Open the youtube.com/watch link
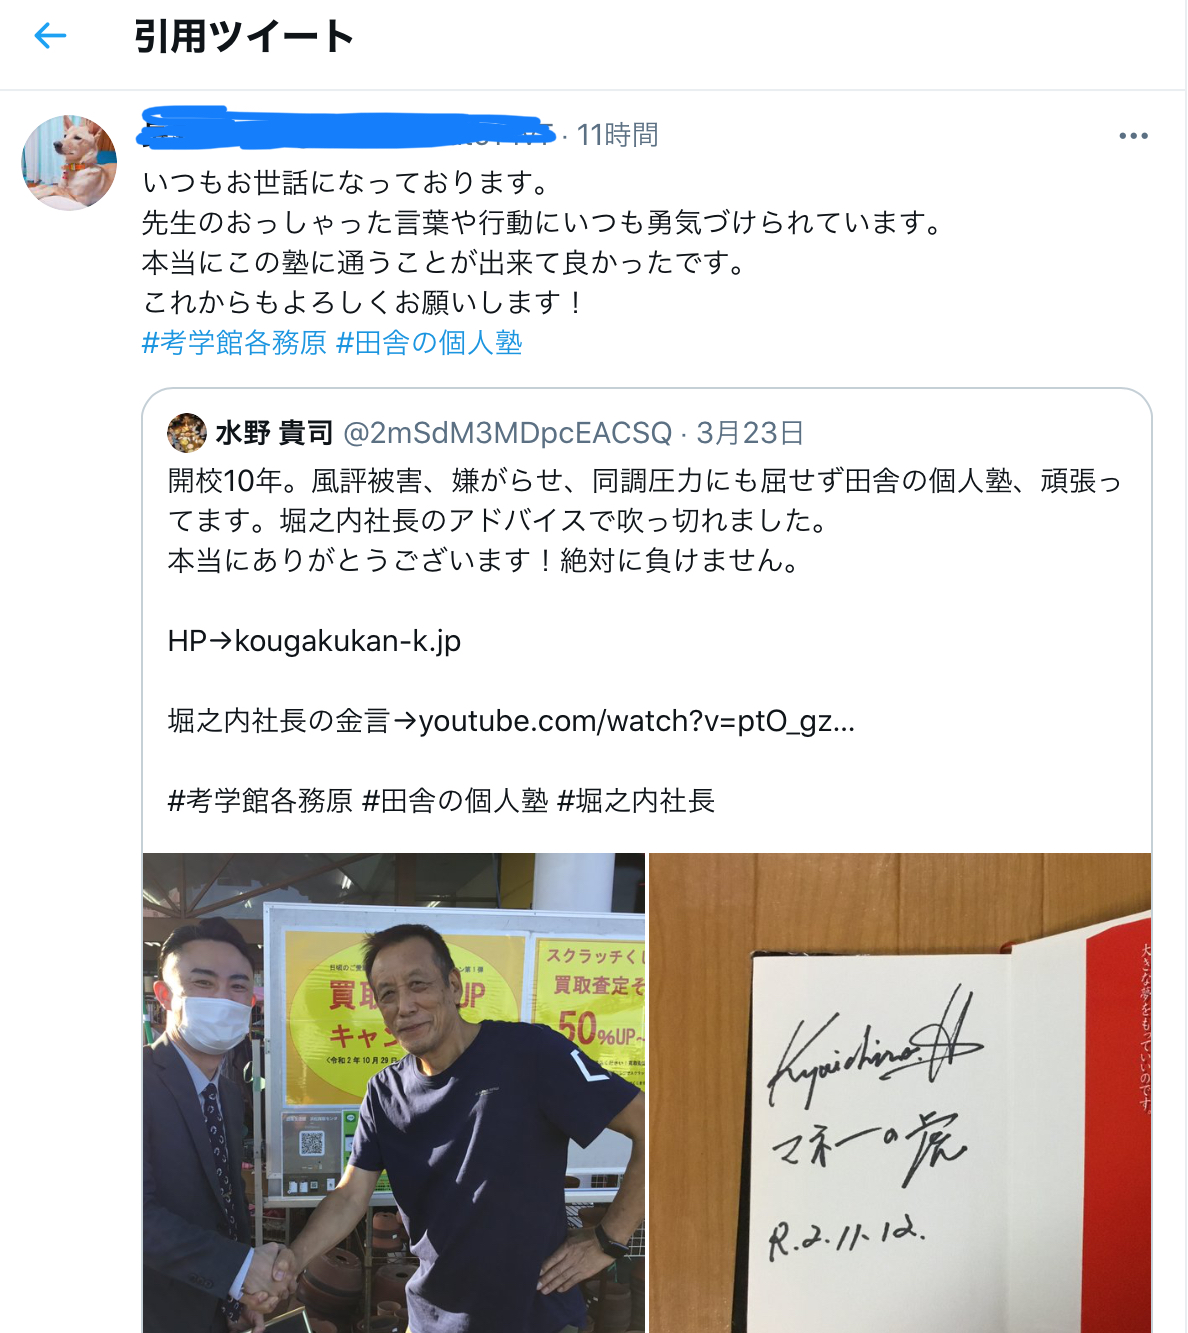The height and width of the screenshot is (1333, 1188). point(636,721)
